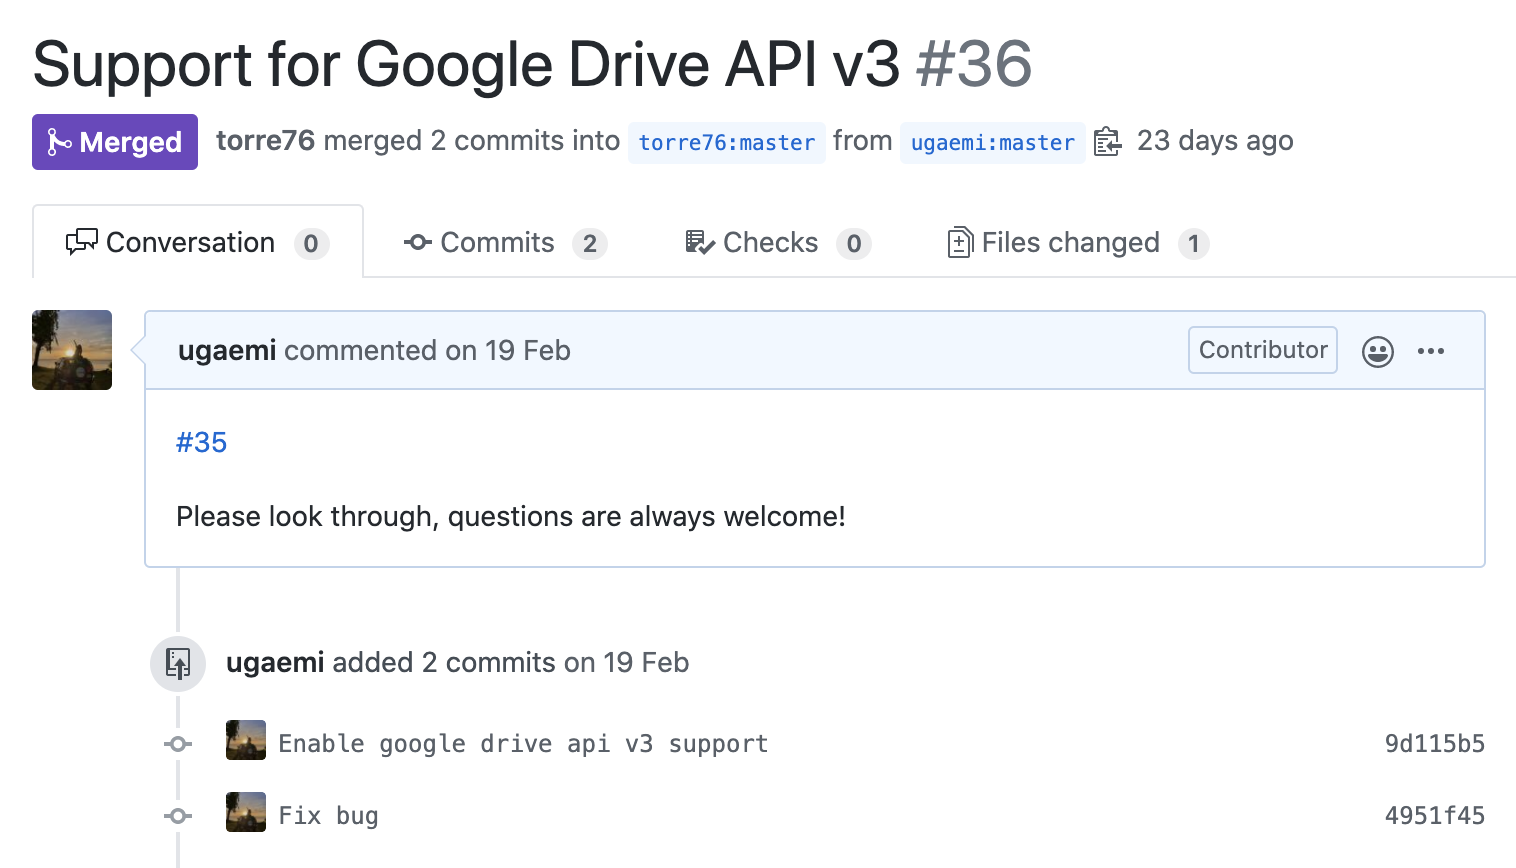Open the 'Fix bug' commit
1516x868 pixels.
[x=328, y=816]
